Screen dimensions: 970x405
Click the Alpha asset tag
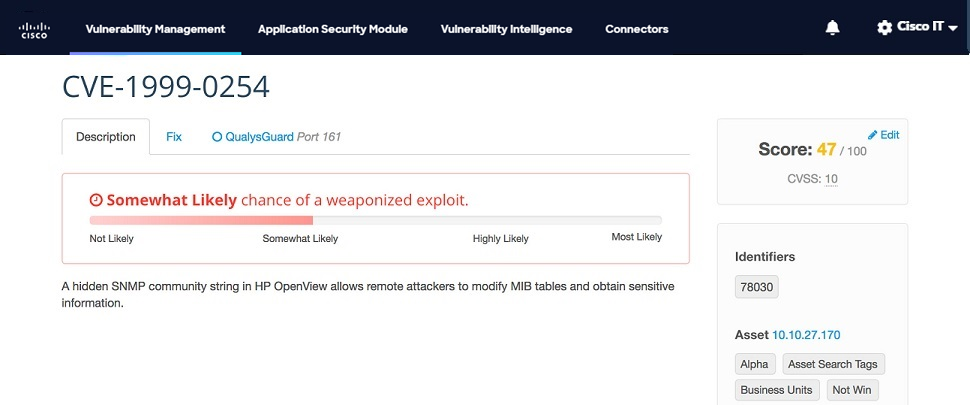[754, 364]
